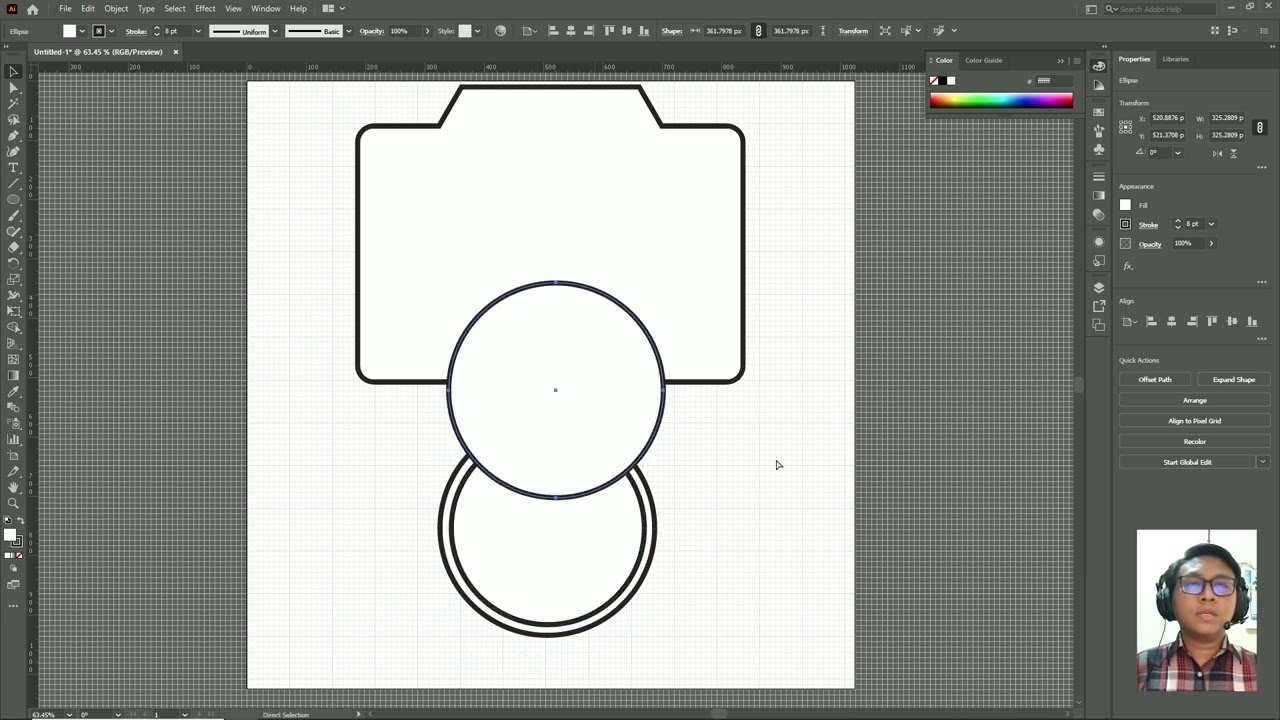The height and width of the screenshot is (720, 1280).
Task: Open the graphic Style dropdown
Action: point(477,31)
